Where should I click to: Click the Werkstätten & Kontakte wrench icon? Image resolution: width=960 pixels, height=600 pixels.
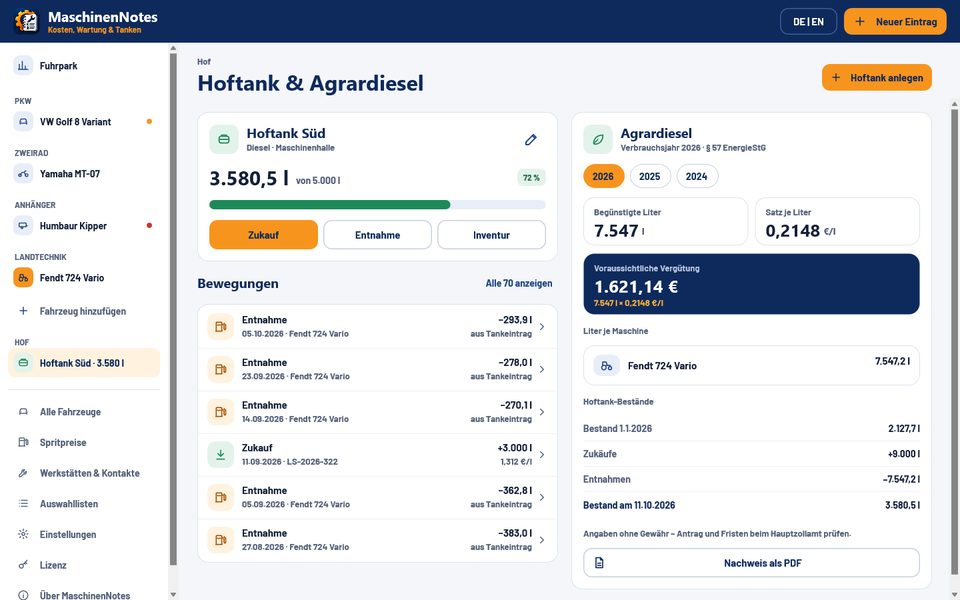click(x=23, y=473)
